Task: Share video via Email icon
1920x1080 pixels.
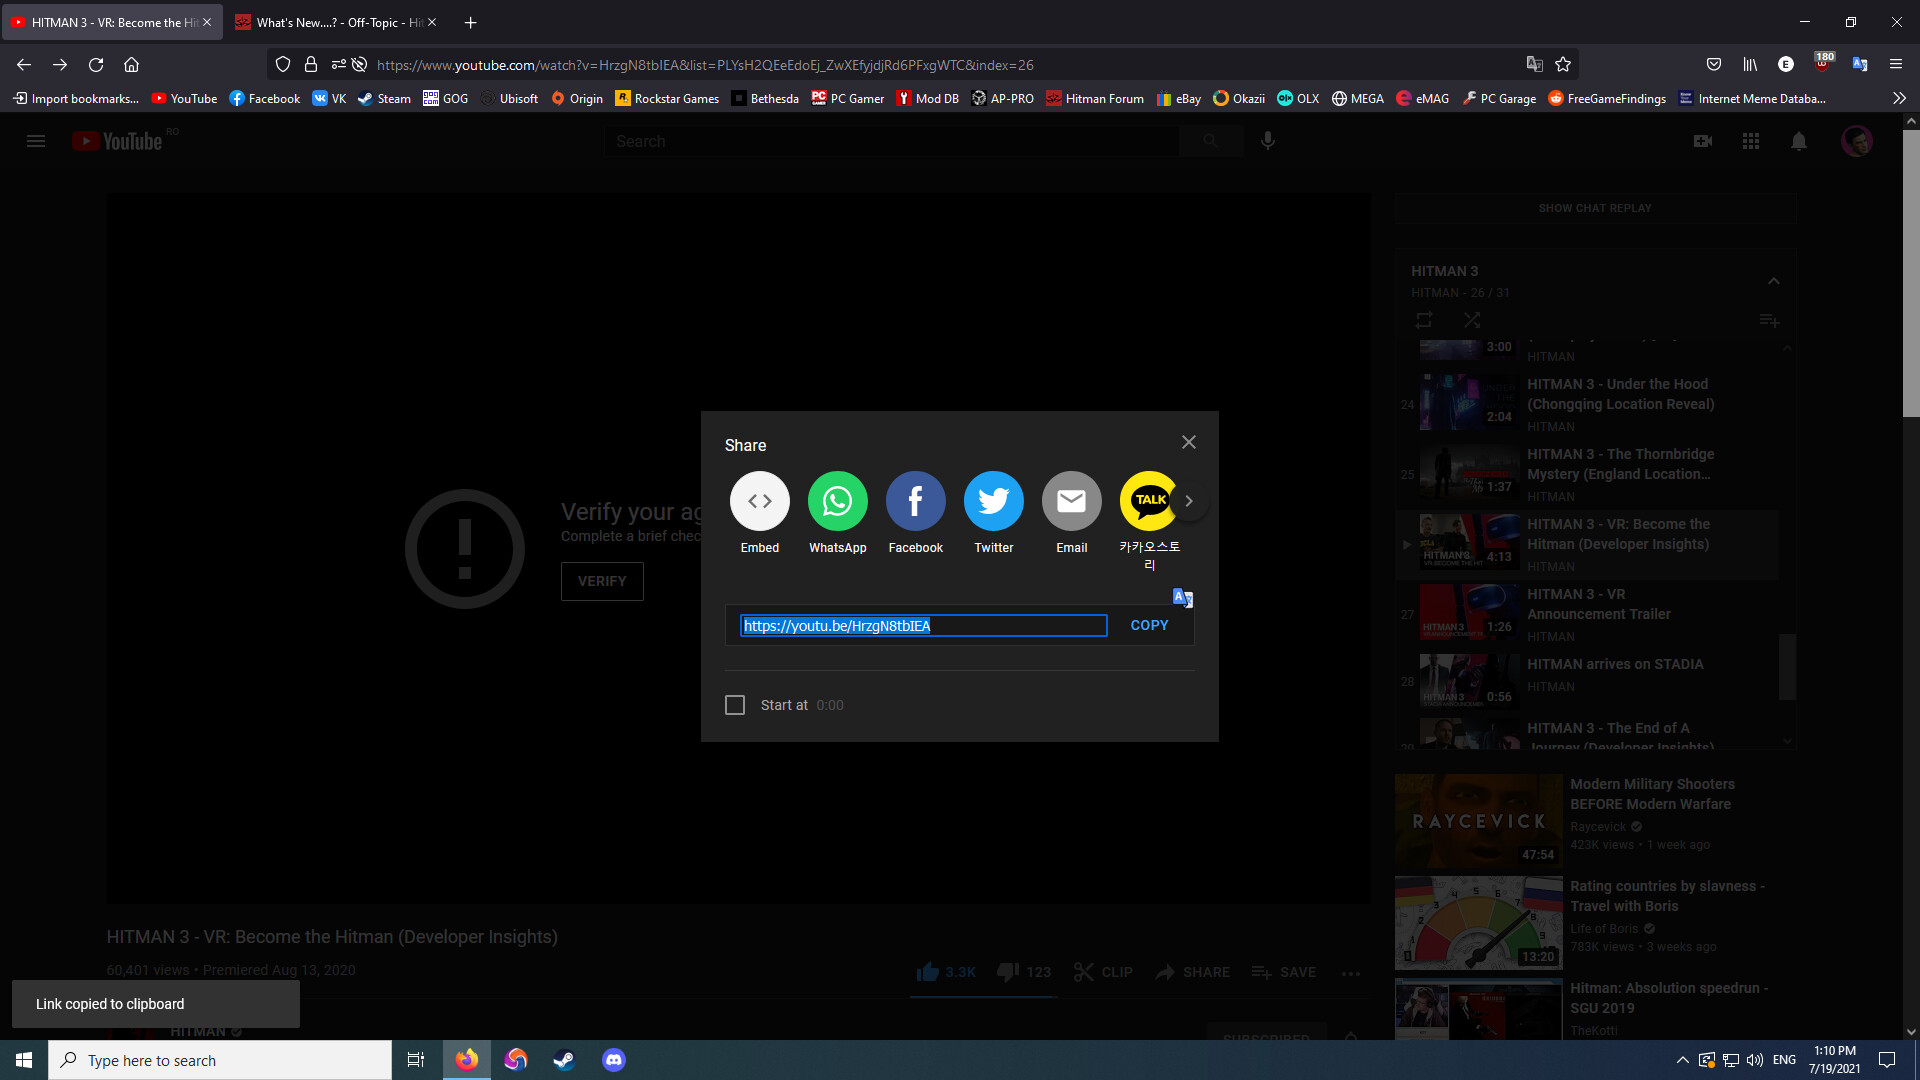Action: 1072,501
